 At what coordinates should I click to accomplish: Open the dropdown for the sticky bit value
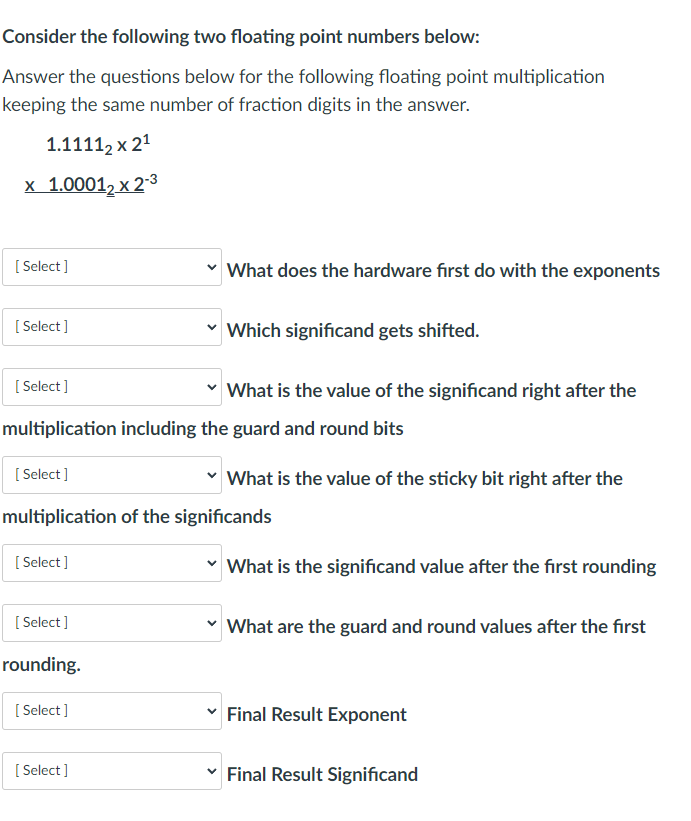pos(110,474)
